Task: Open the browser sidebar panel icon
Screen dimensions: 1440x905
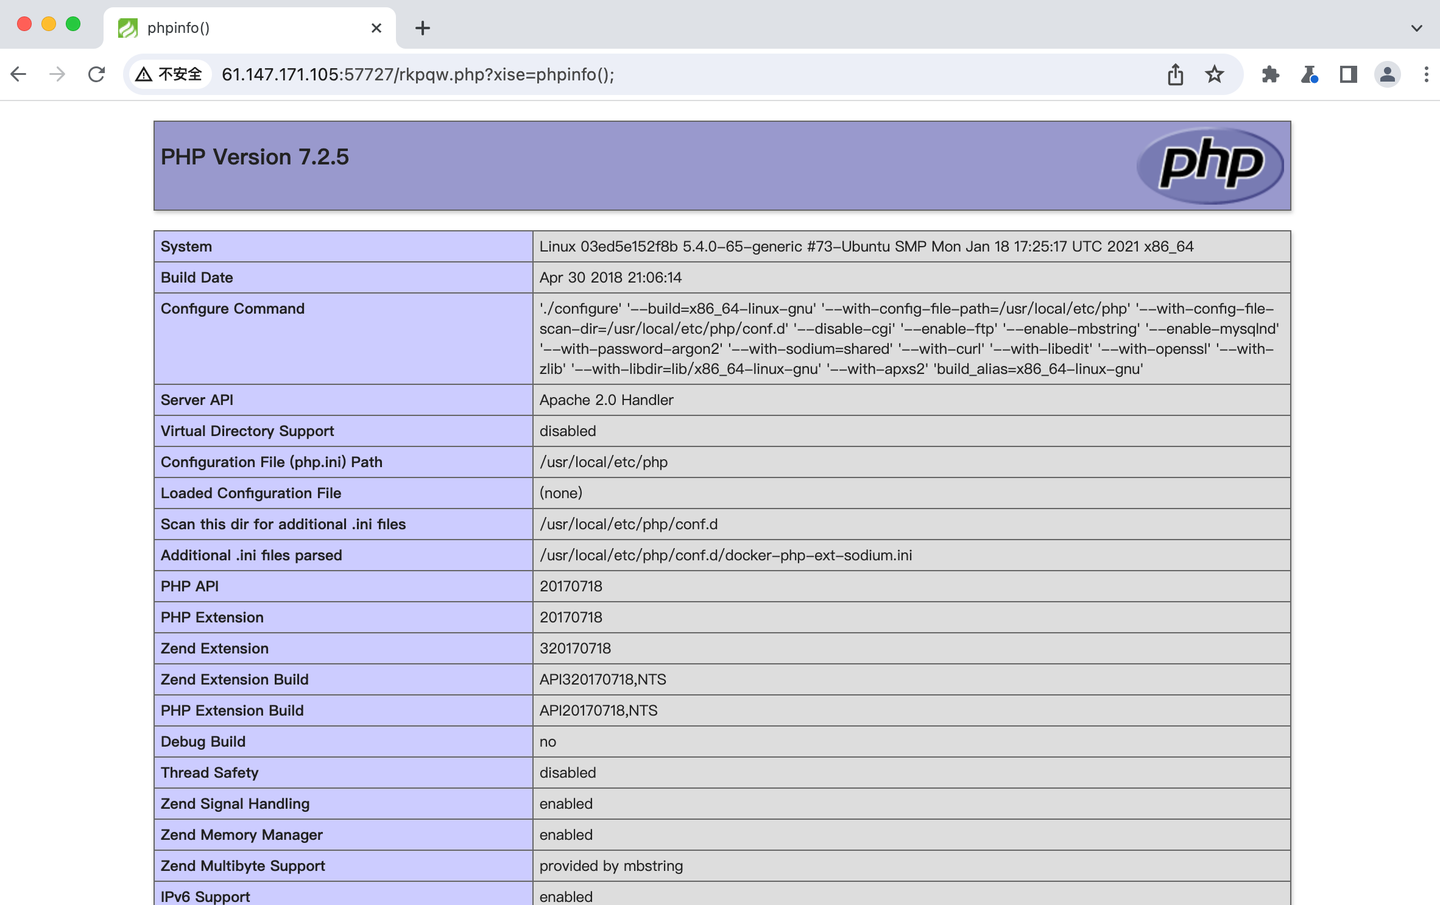Action: (1347, 73)
